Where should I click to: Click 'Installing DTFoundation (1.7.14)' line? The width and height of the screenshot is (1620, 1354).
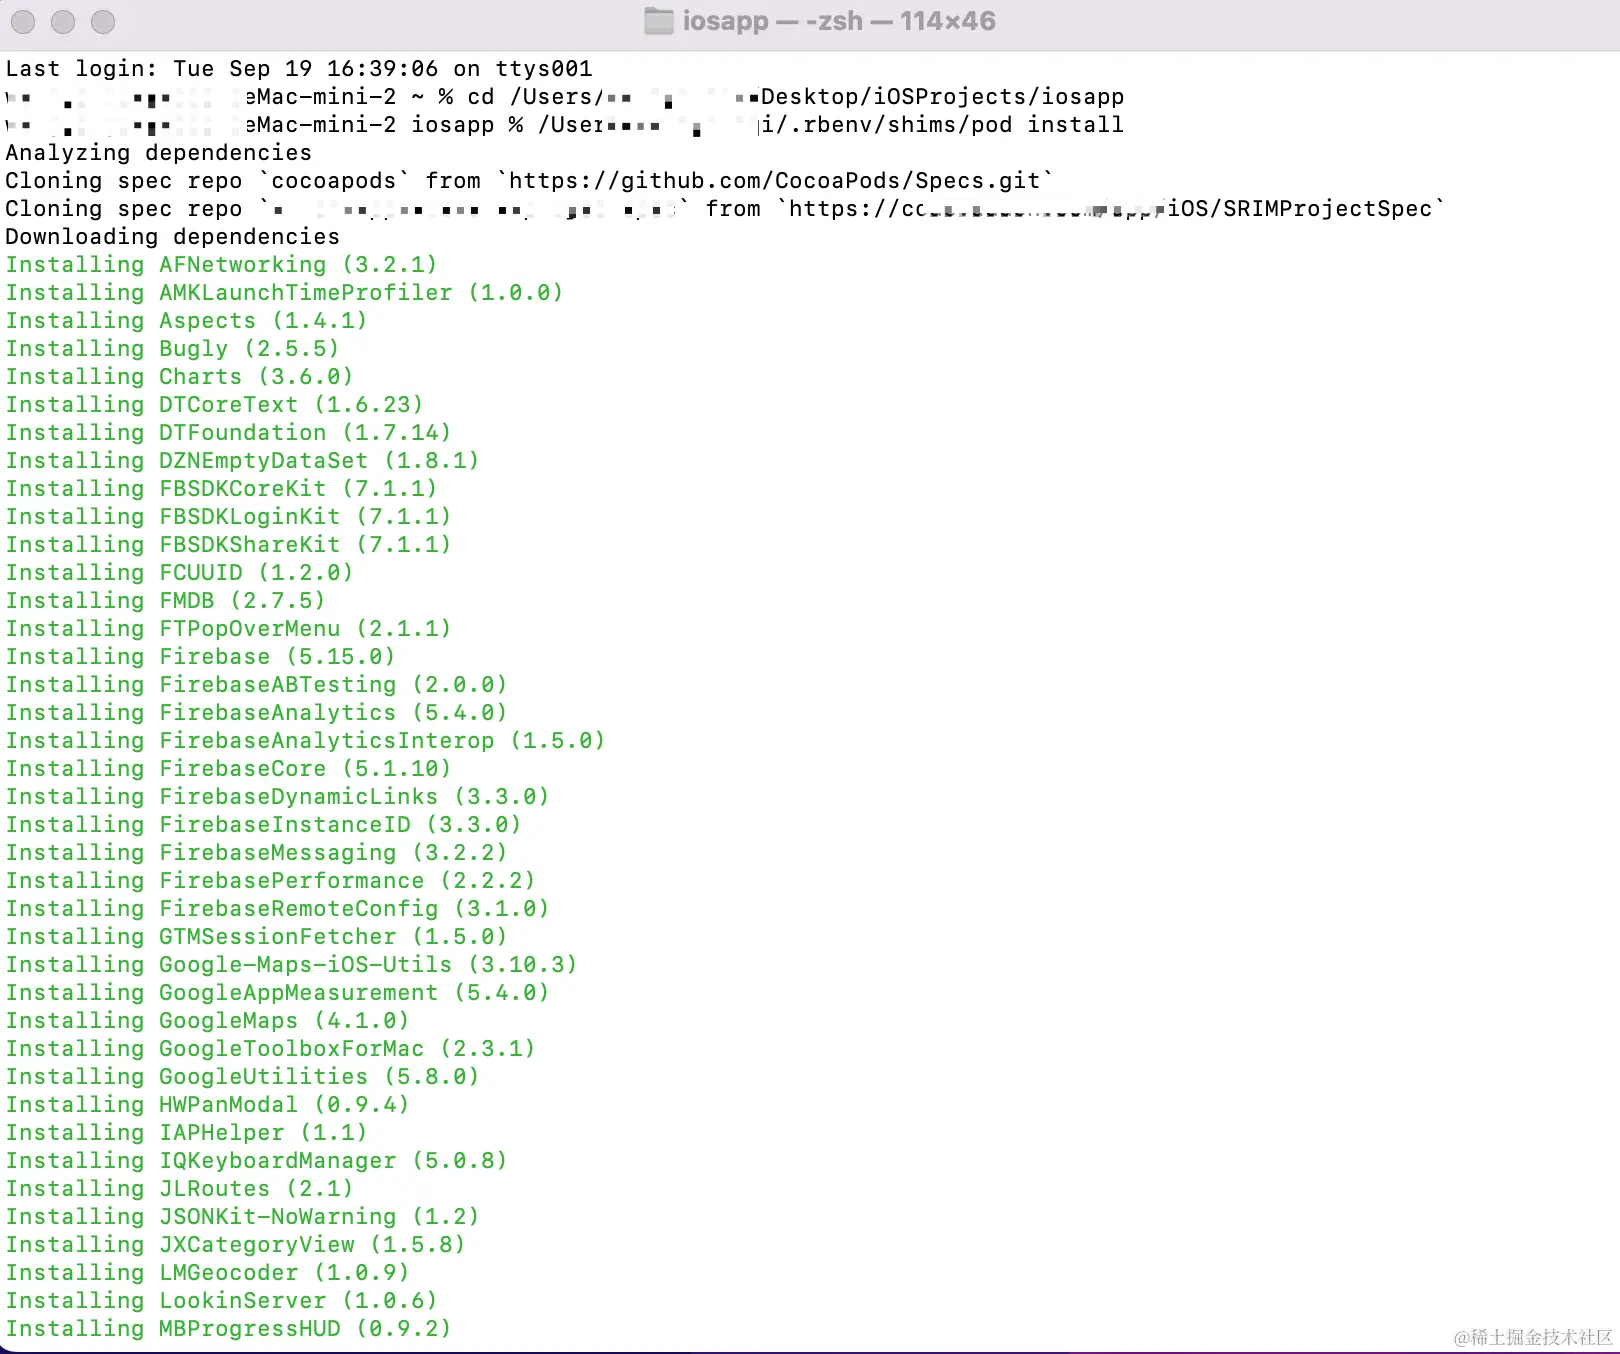click(229, 433)
